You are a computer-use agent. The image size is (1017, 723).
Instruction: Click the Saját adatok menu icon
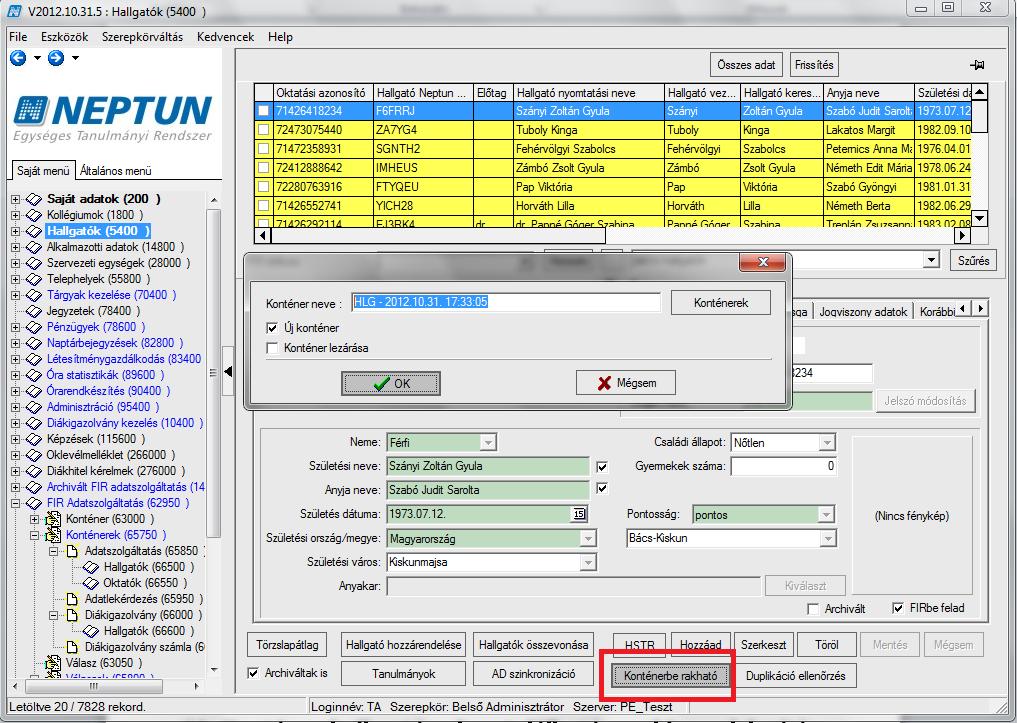(34, 199)
